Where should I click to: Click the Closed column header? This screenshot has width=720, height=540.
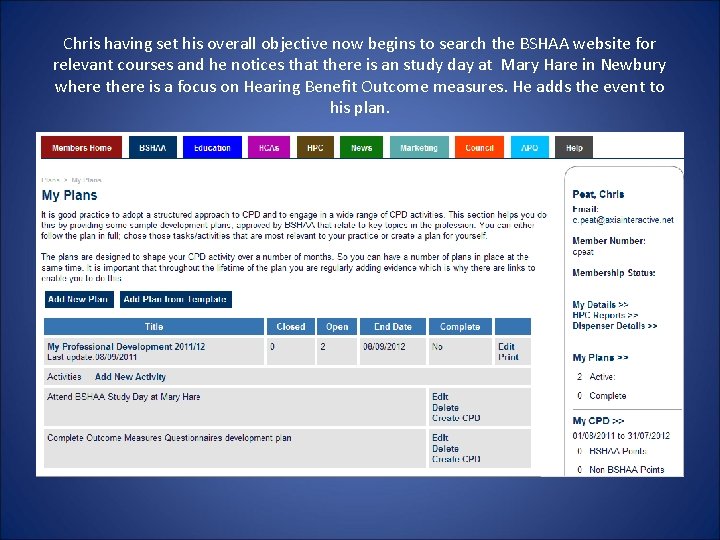[x=291, y=326]
